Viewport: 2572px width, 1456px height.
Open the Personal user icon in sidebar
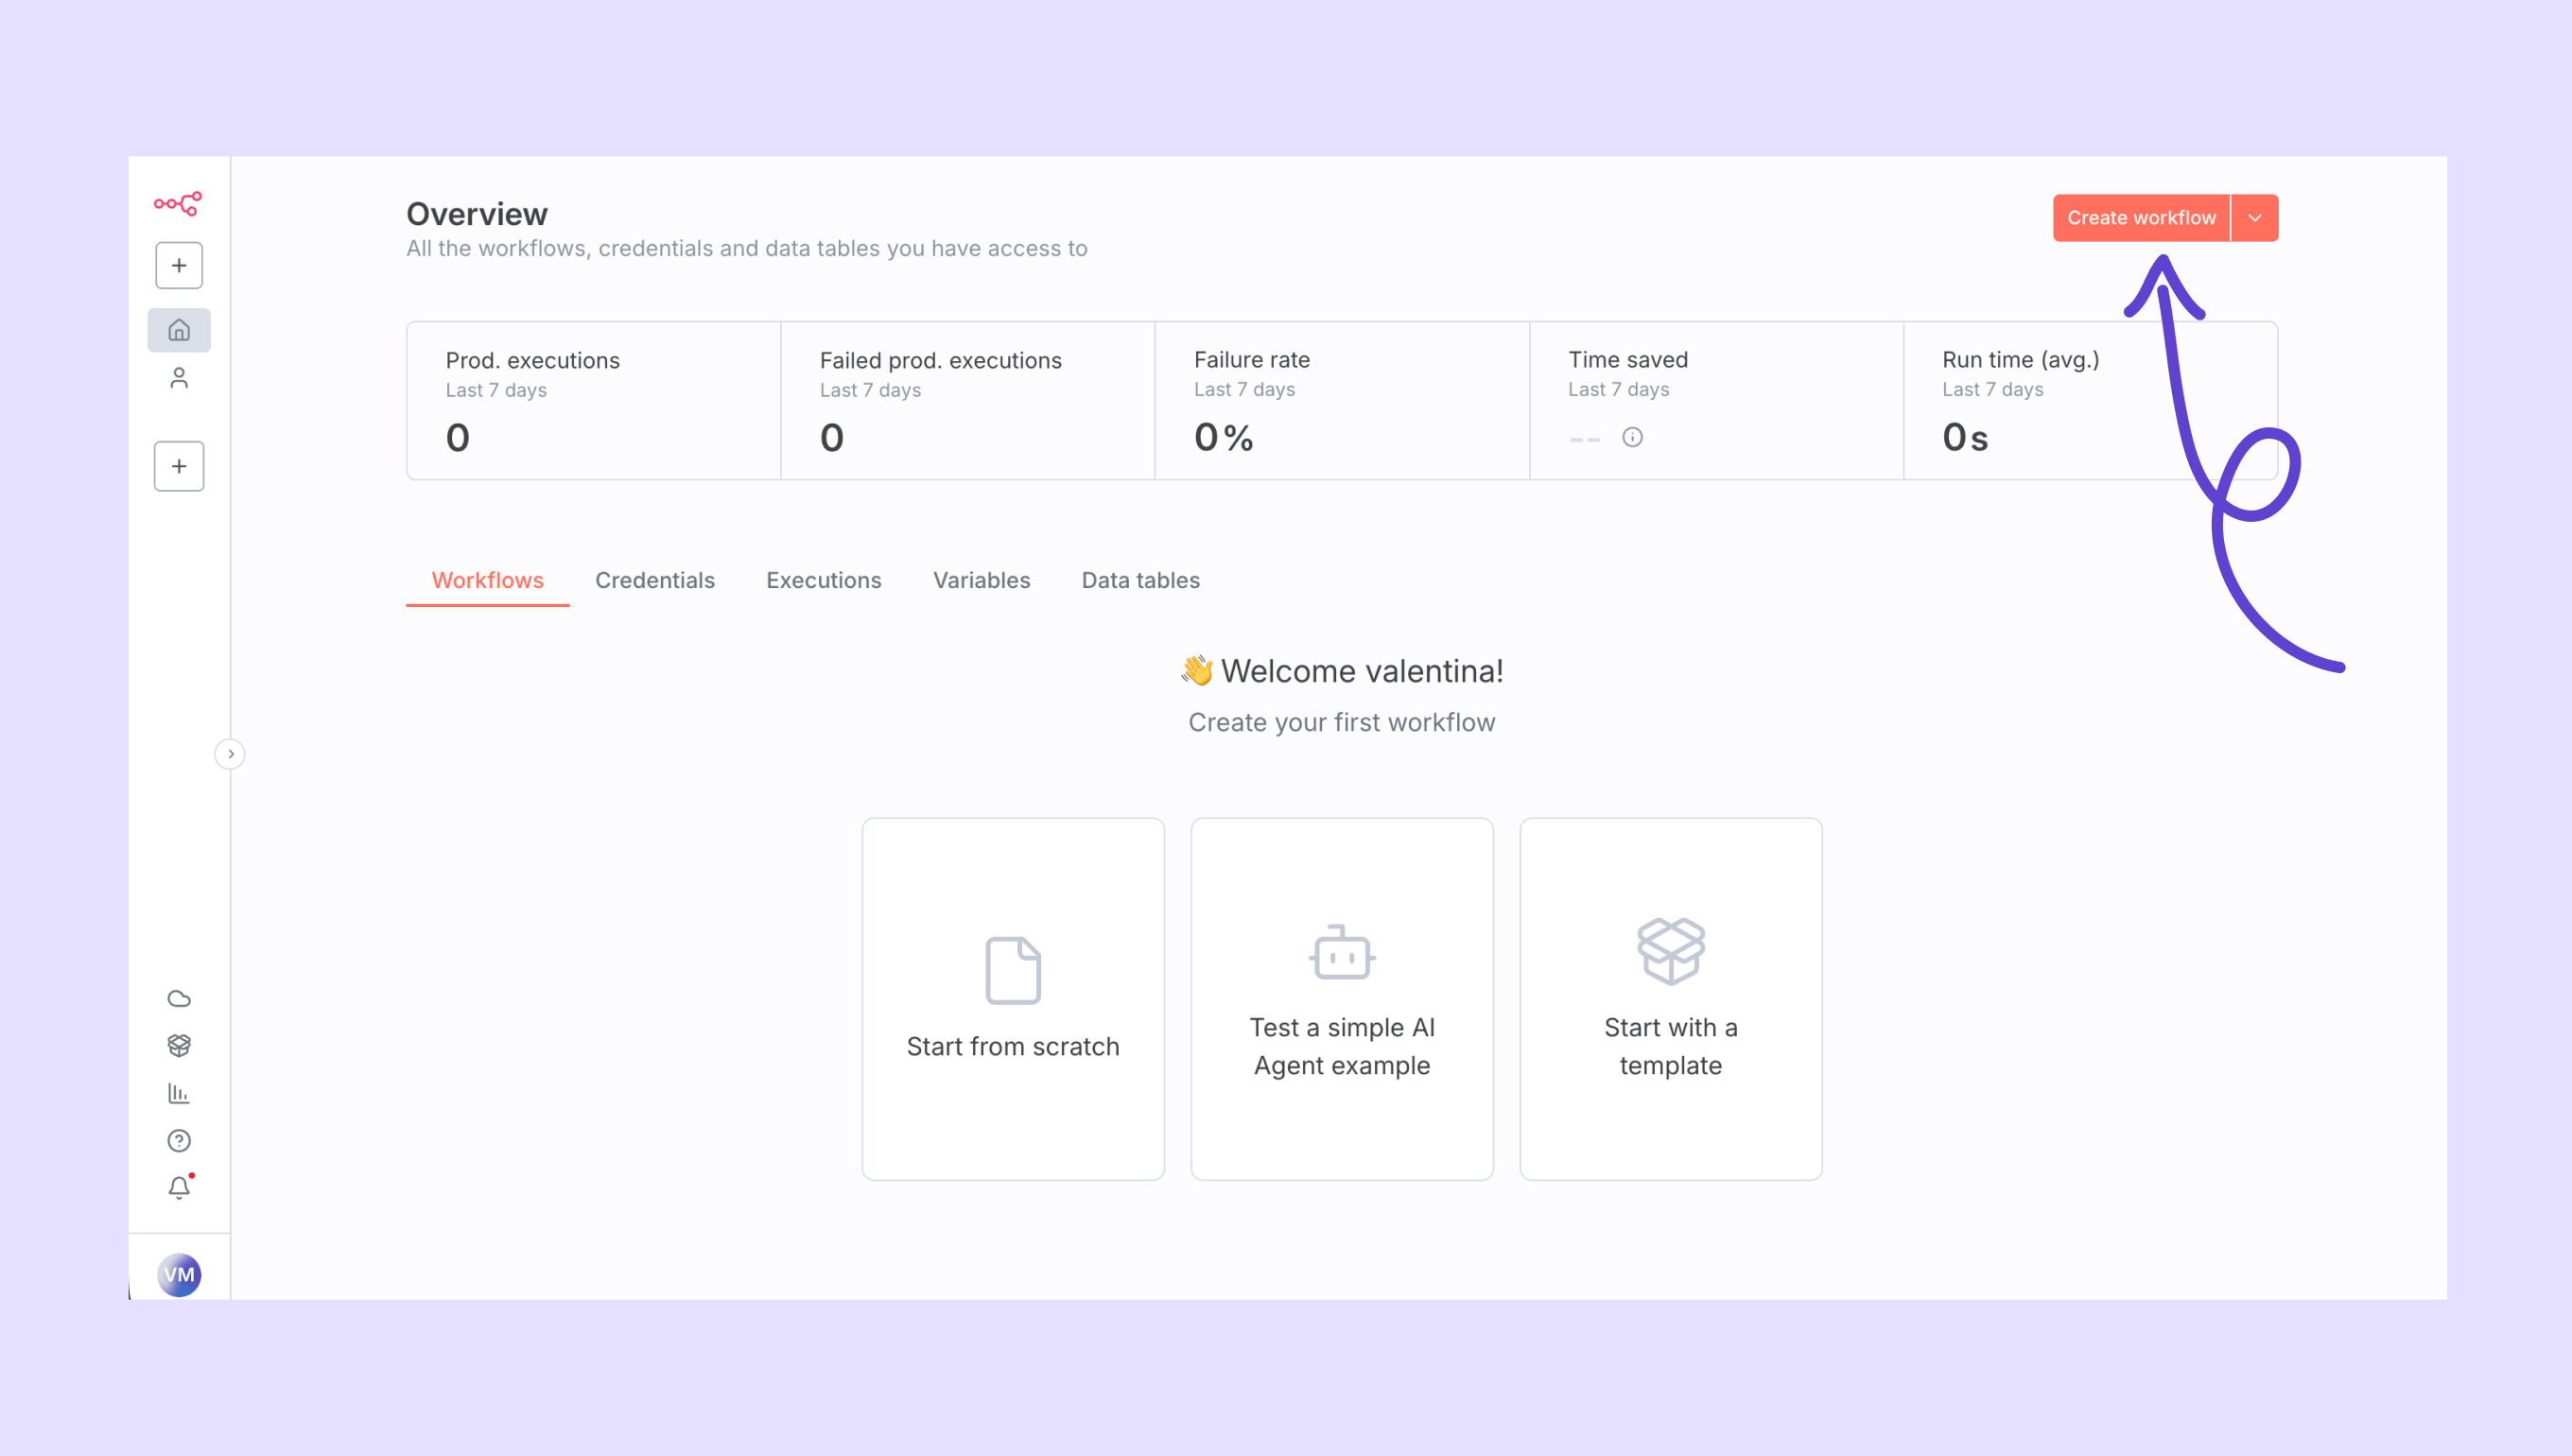[x=179, y=378]
